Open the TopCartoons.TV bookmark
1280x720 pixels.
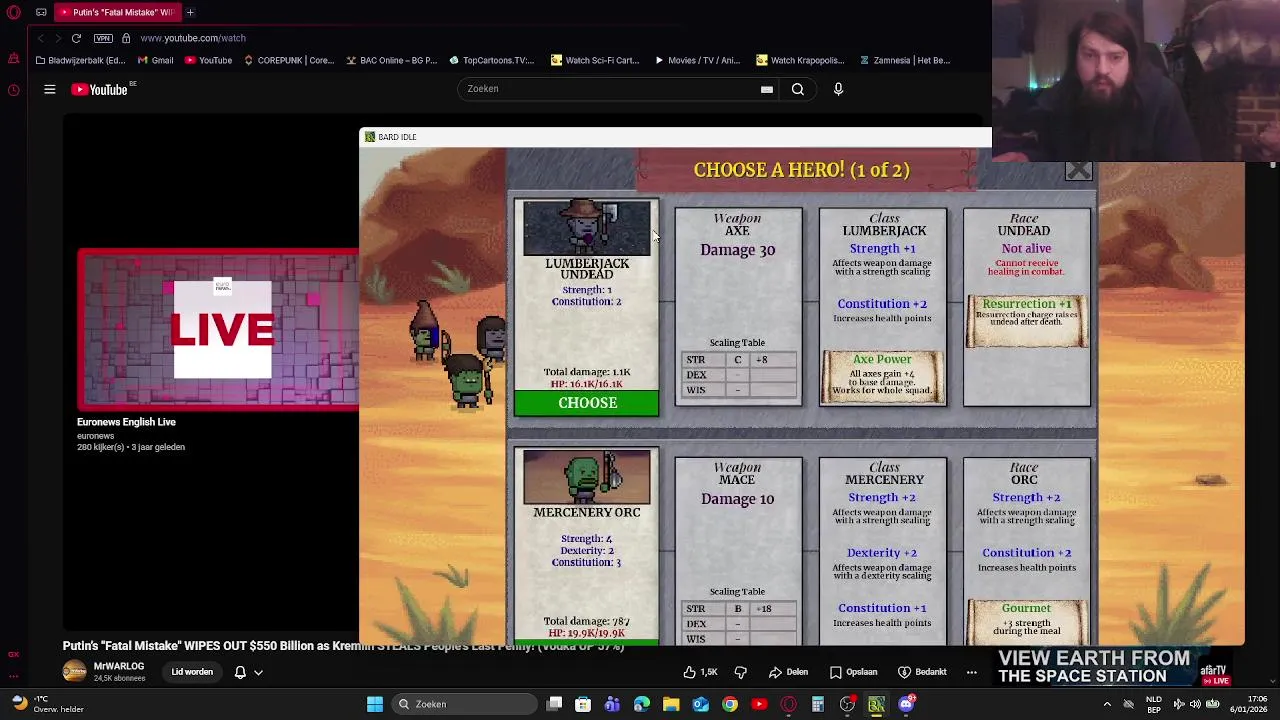point(491,60)
